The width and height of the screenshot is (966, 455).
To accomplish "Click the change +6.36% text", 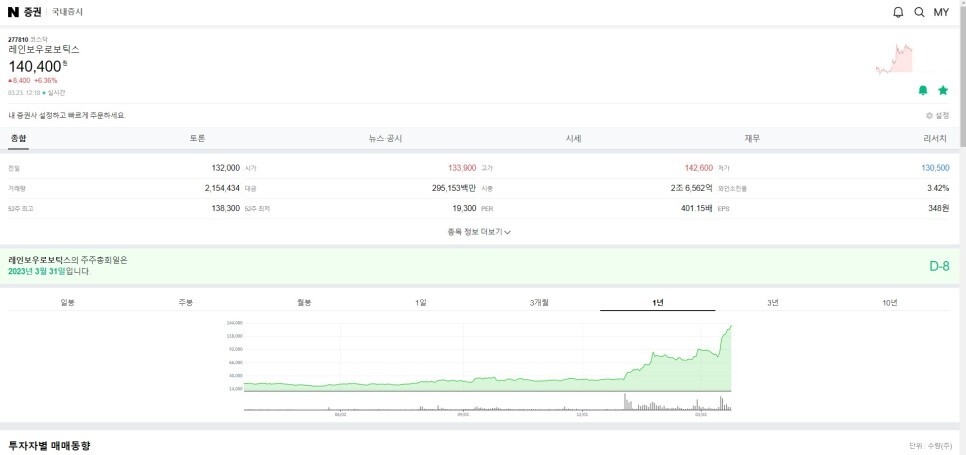I will [x=46, y=81].
